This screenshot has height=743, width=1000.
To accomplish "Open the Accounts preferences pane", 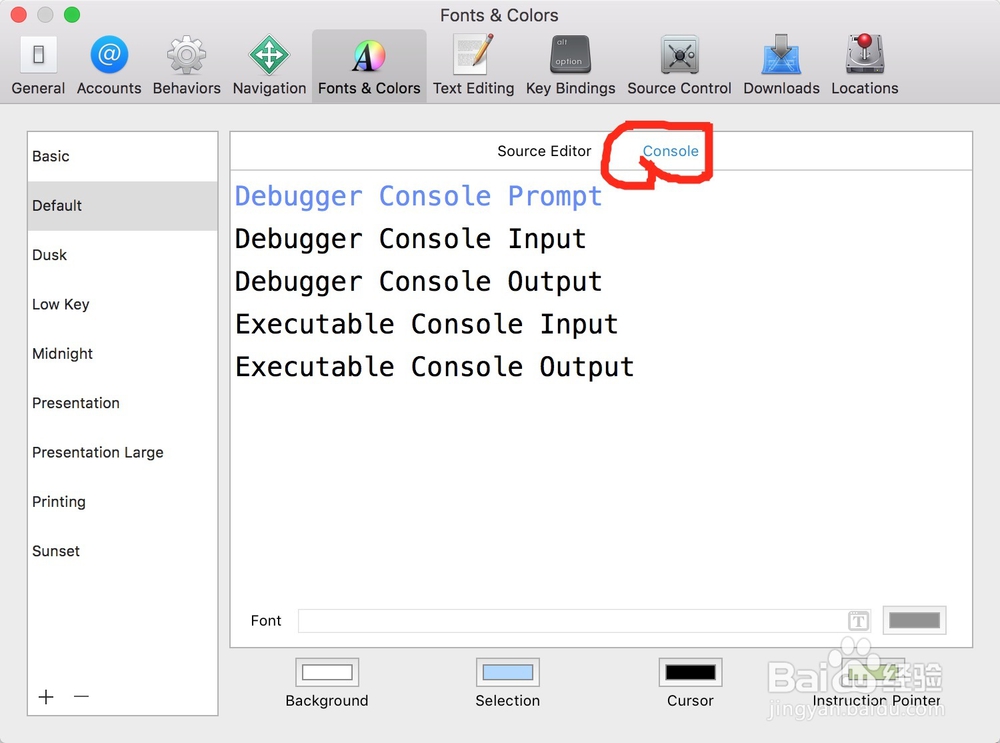I will (x=109, y=65).
